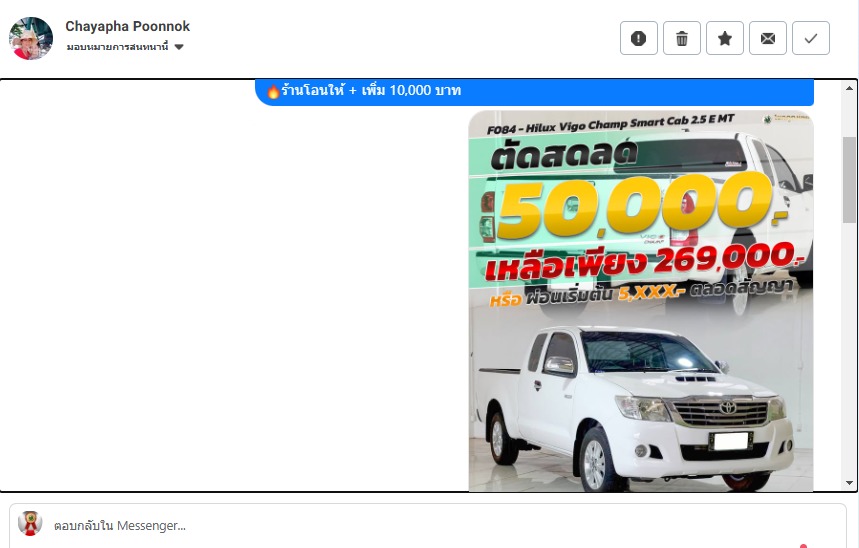Star this conversation as follow-up
859x548 pixels.
tap(725, 38)
